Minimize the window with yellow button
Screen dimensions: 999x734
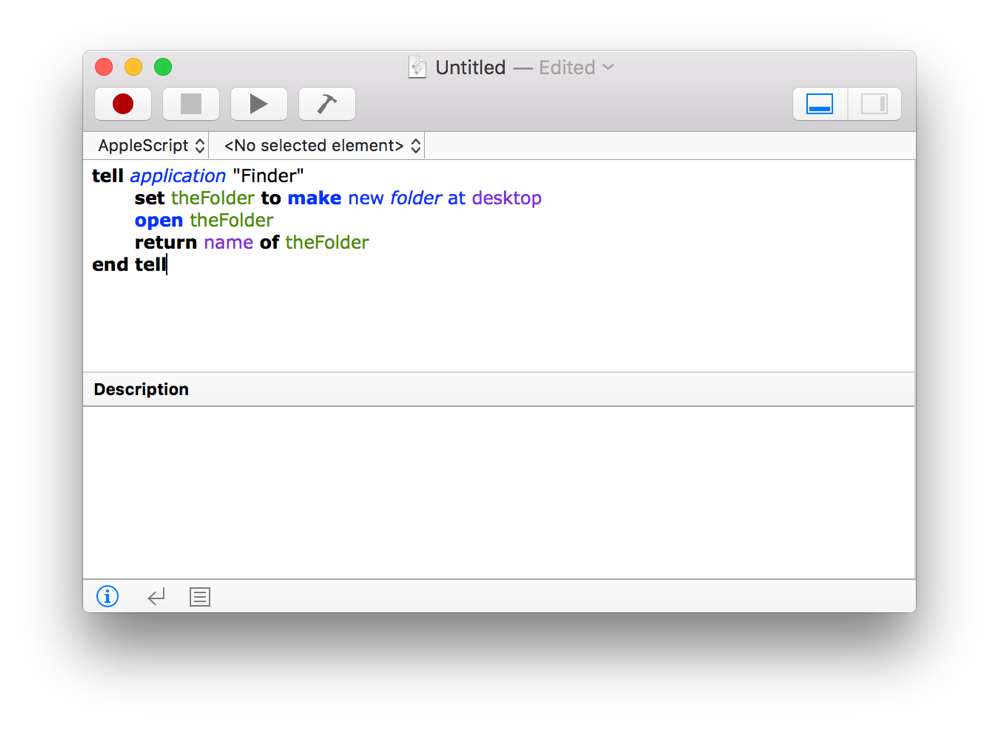click(x=133, y=67)
